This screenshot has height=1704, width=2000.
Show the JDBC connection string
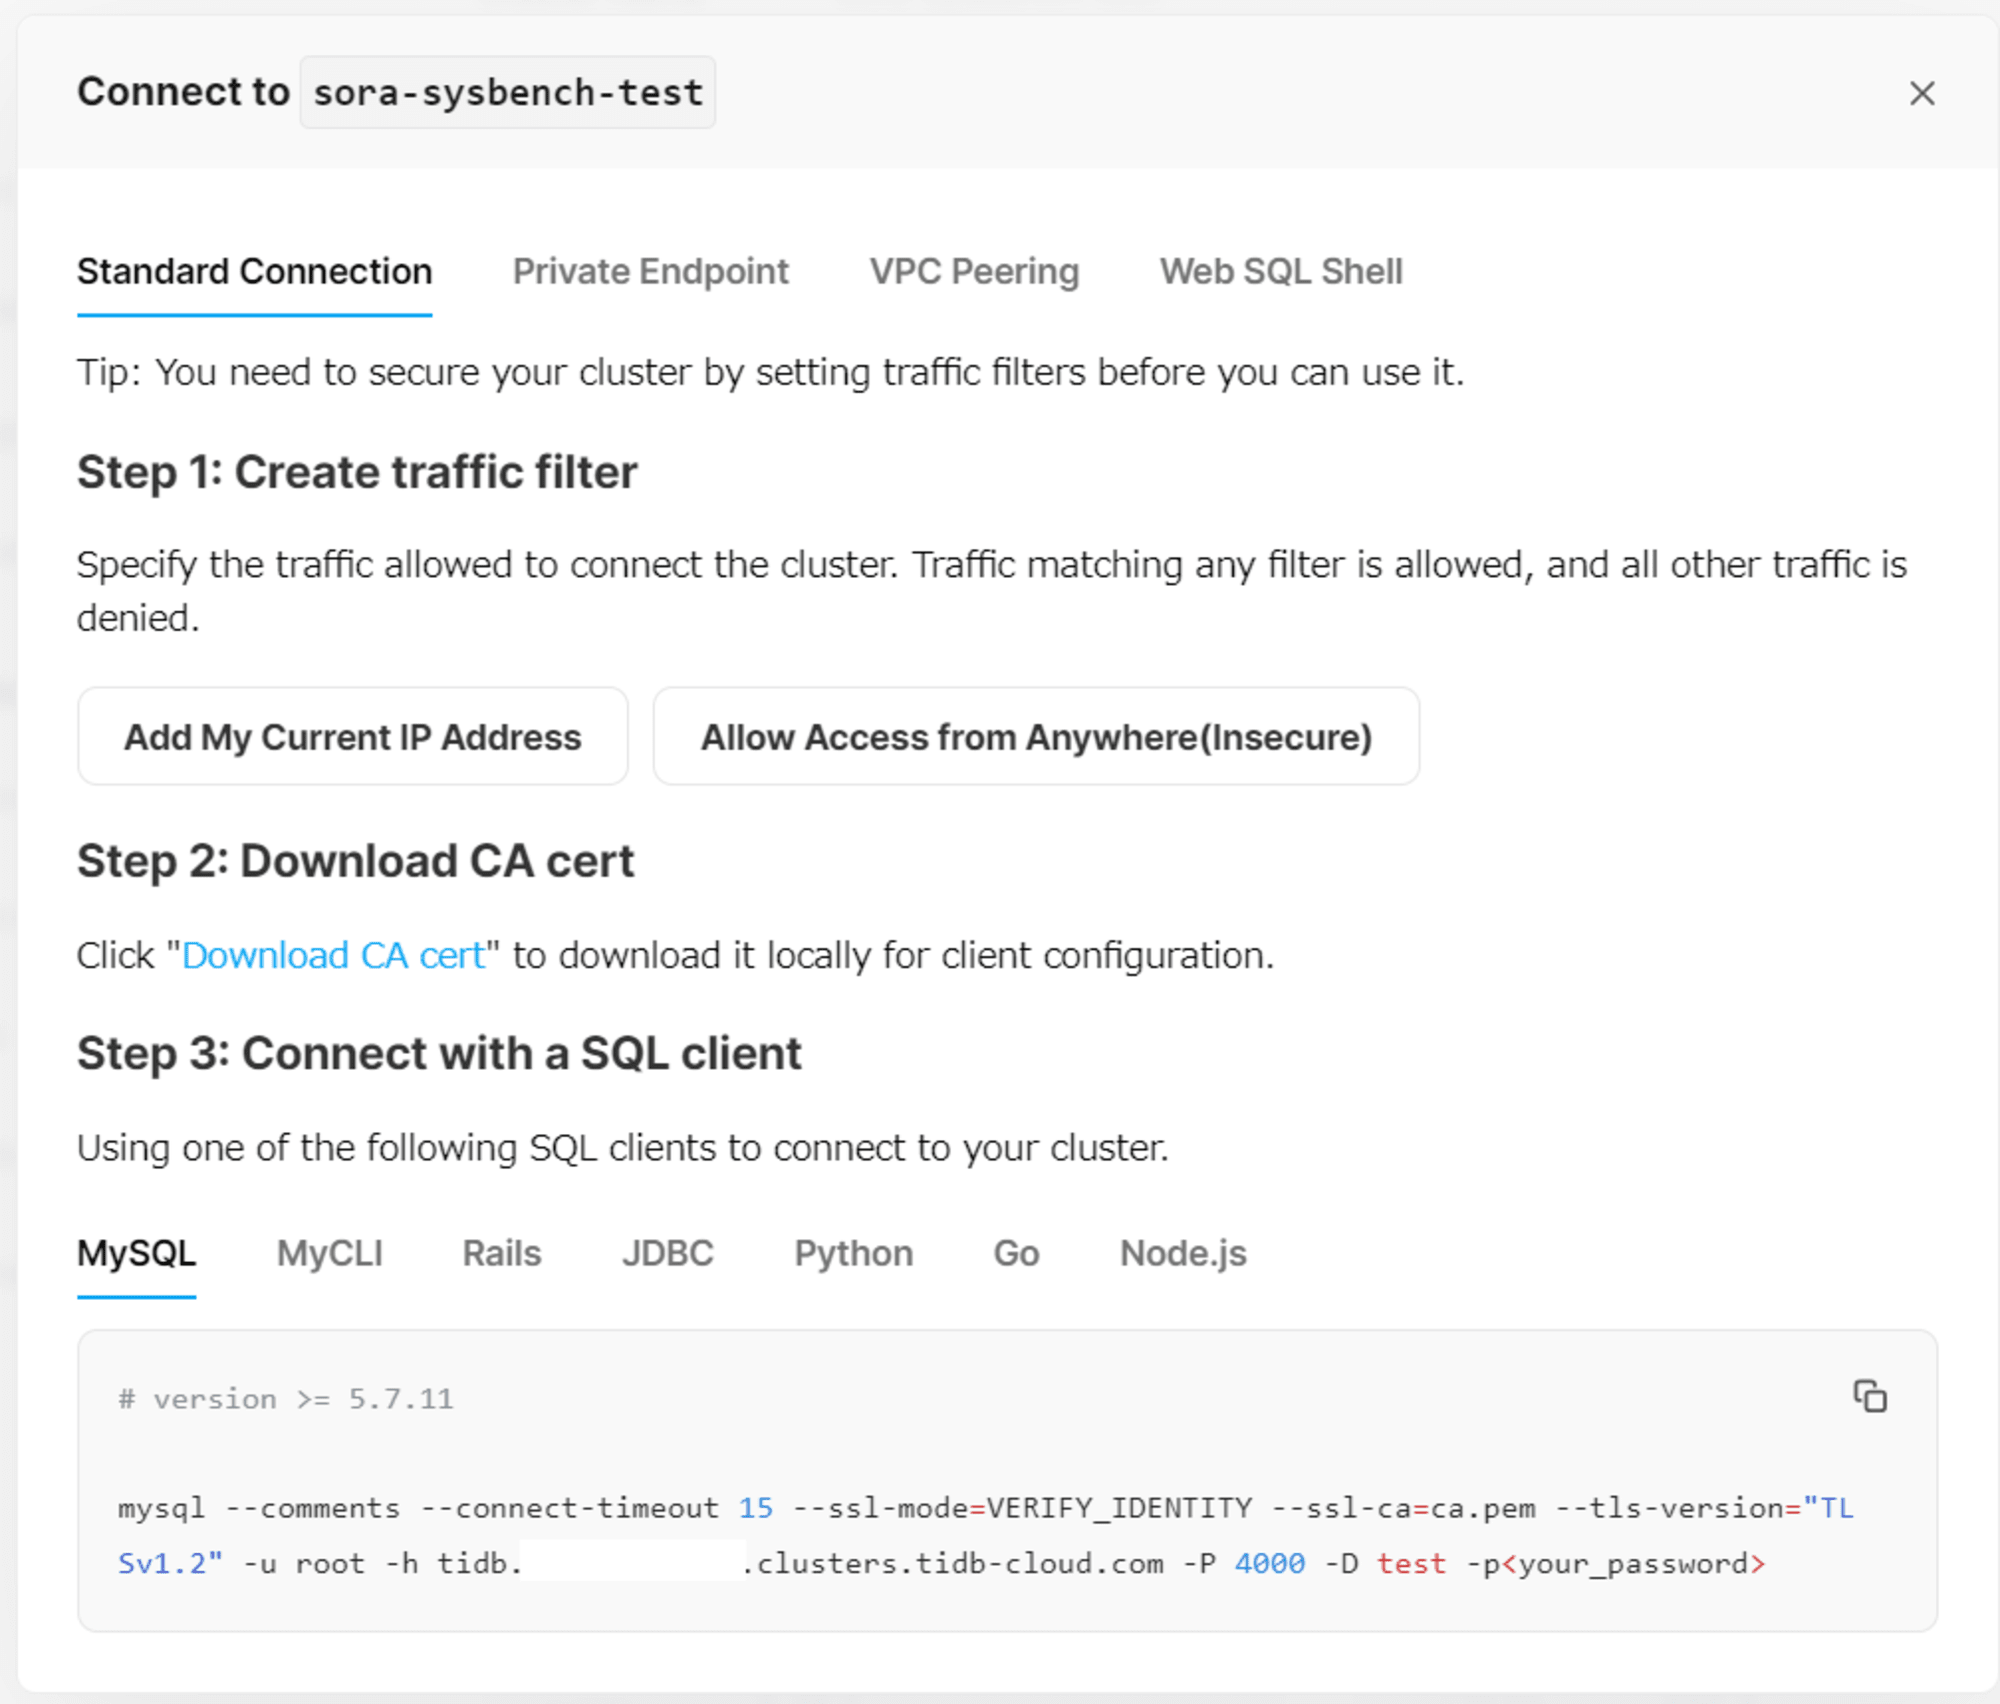pos(667,1254)
